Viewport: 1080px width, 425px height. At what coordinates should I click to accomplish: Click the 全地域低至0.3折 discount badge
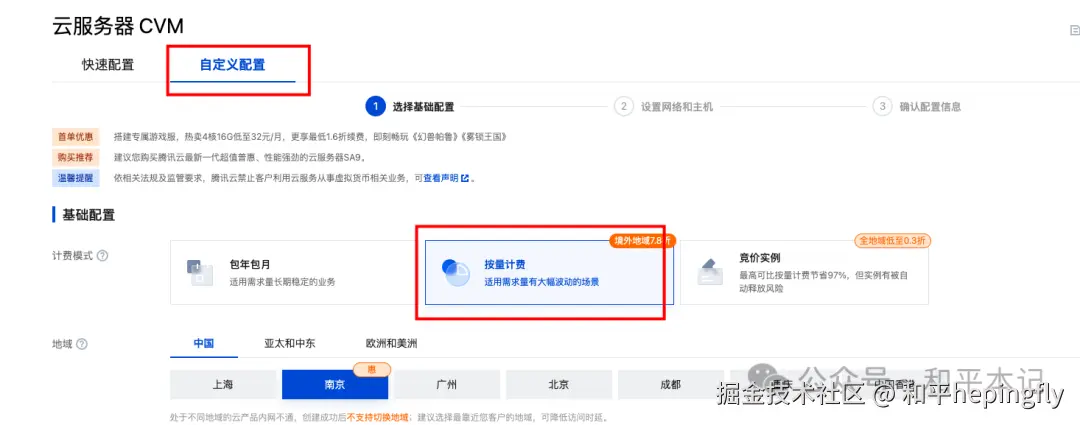pos(893,240)
